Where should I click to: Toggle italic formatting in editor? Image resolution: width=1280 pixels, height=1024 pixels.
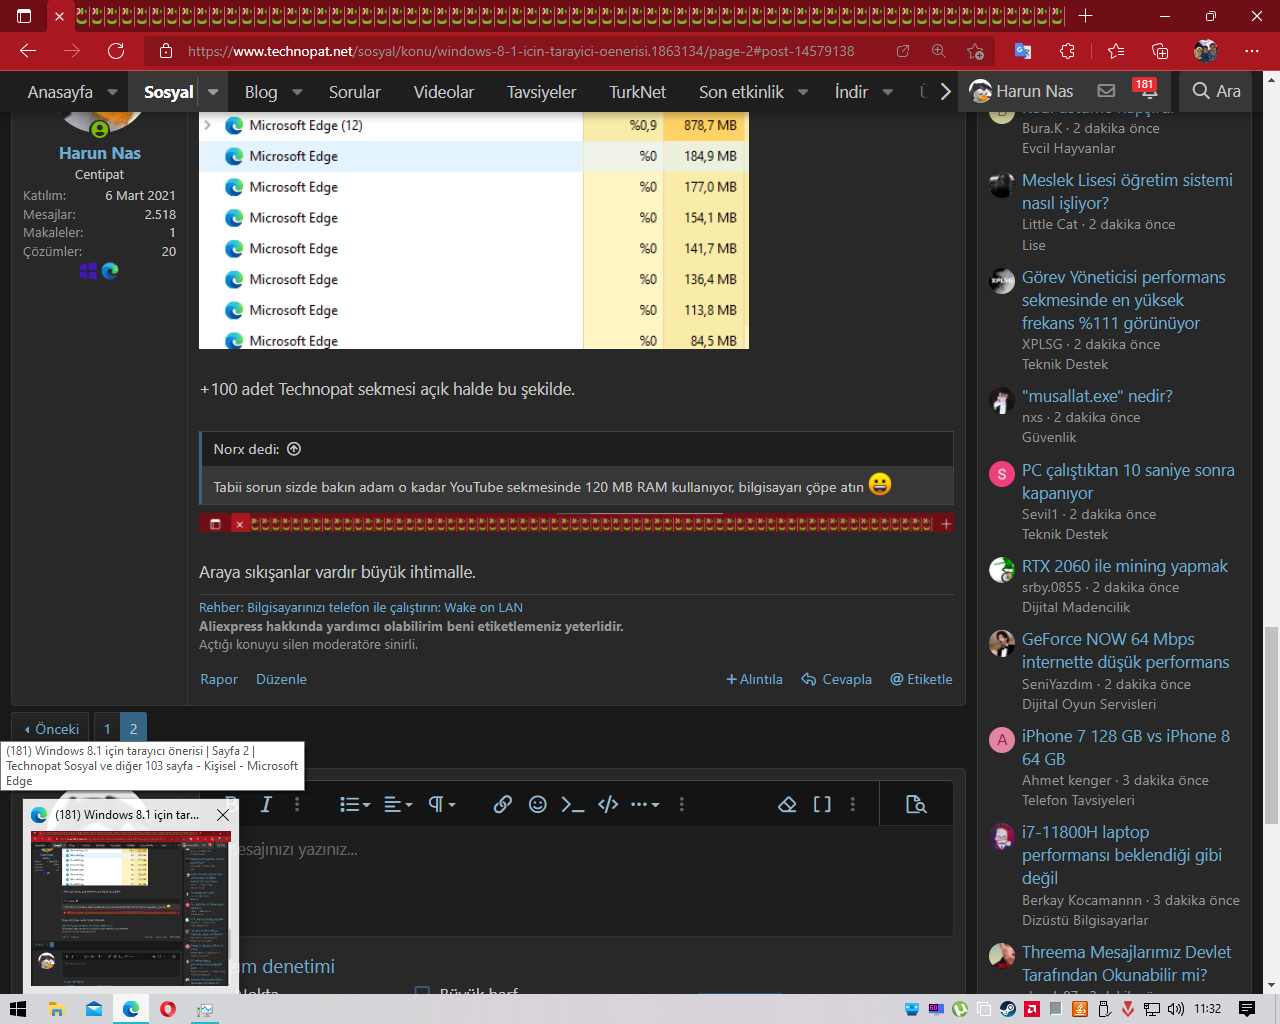(266, 804)
